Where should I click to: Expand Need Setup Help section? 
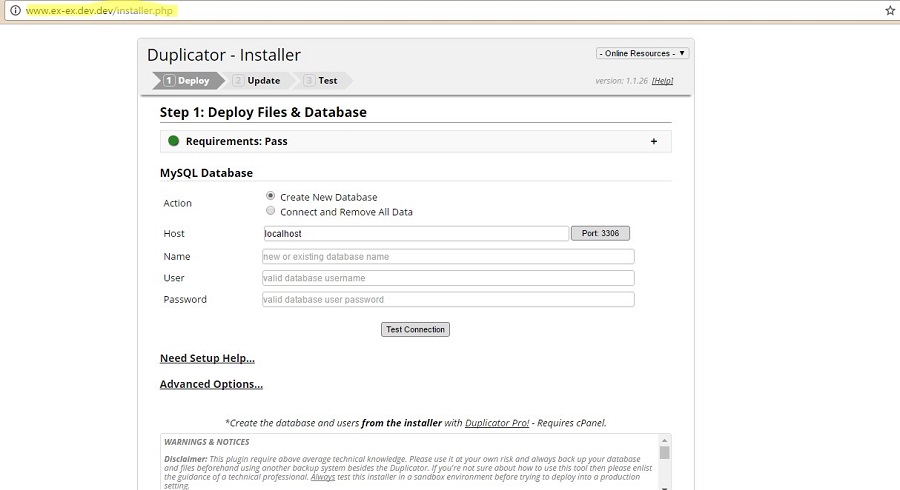pyautogui.click(x=207, y=358)
